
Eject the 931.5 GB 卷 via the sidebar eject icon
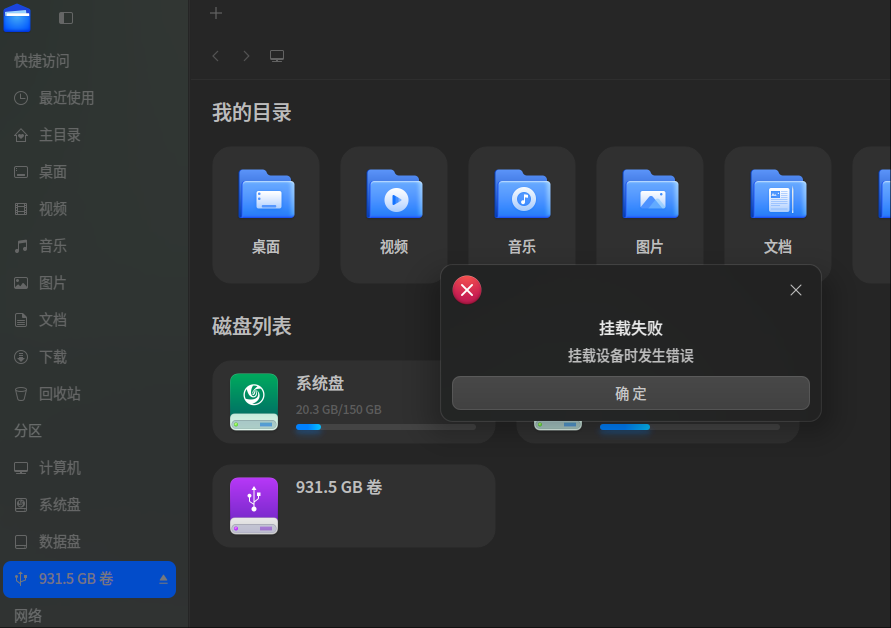(163, 579)
